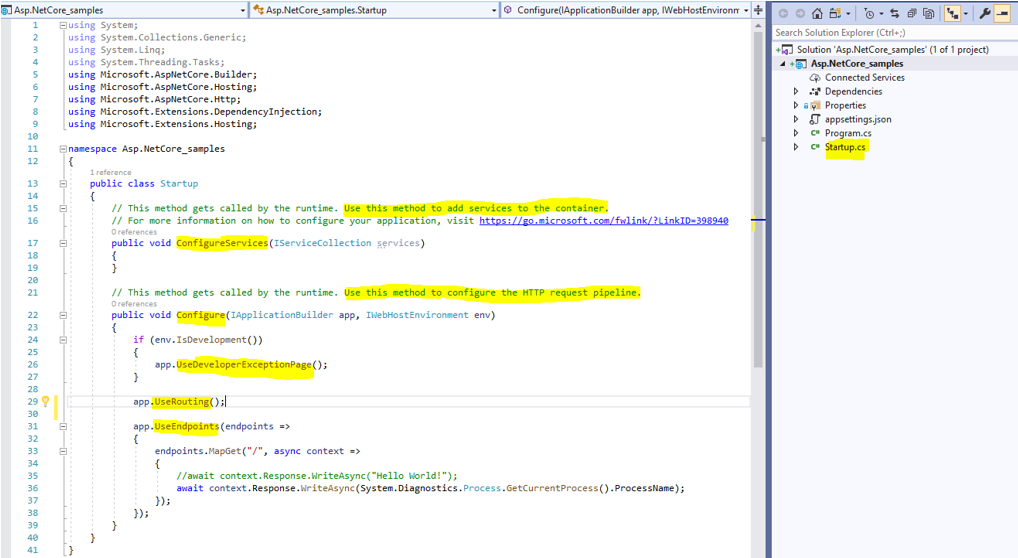Click the editor vertical scrollbar thumb

tap(758, 200)
